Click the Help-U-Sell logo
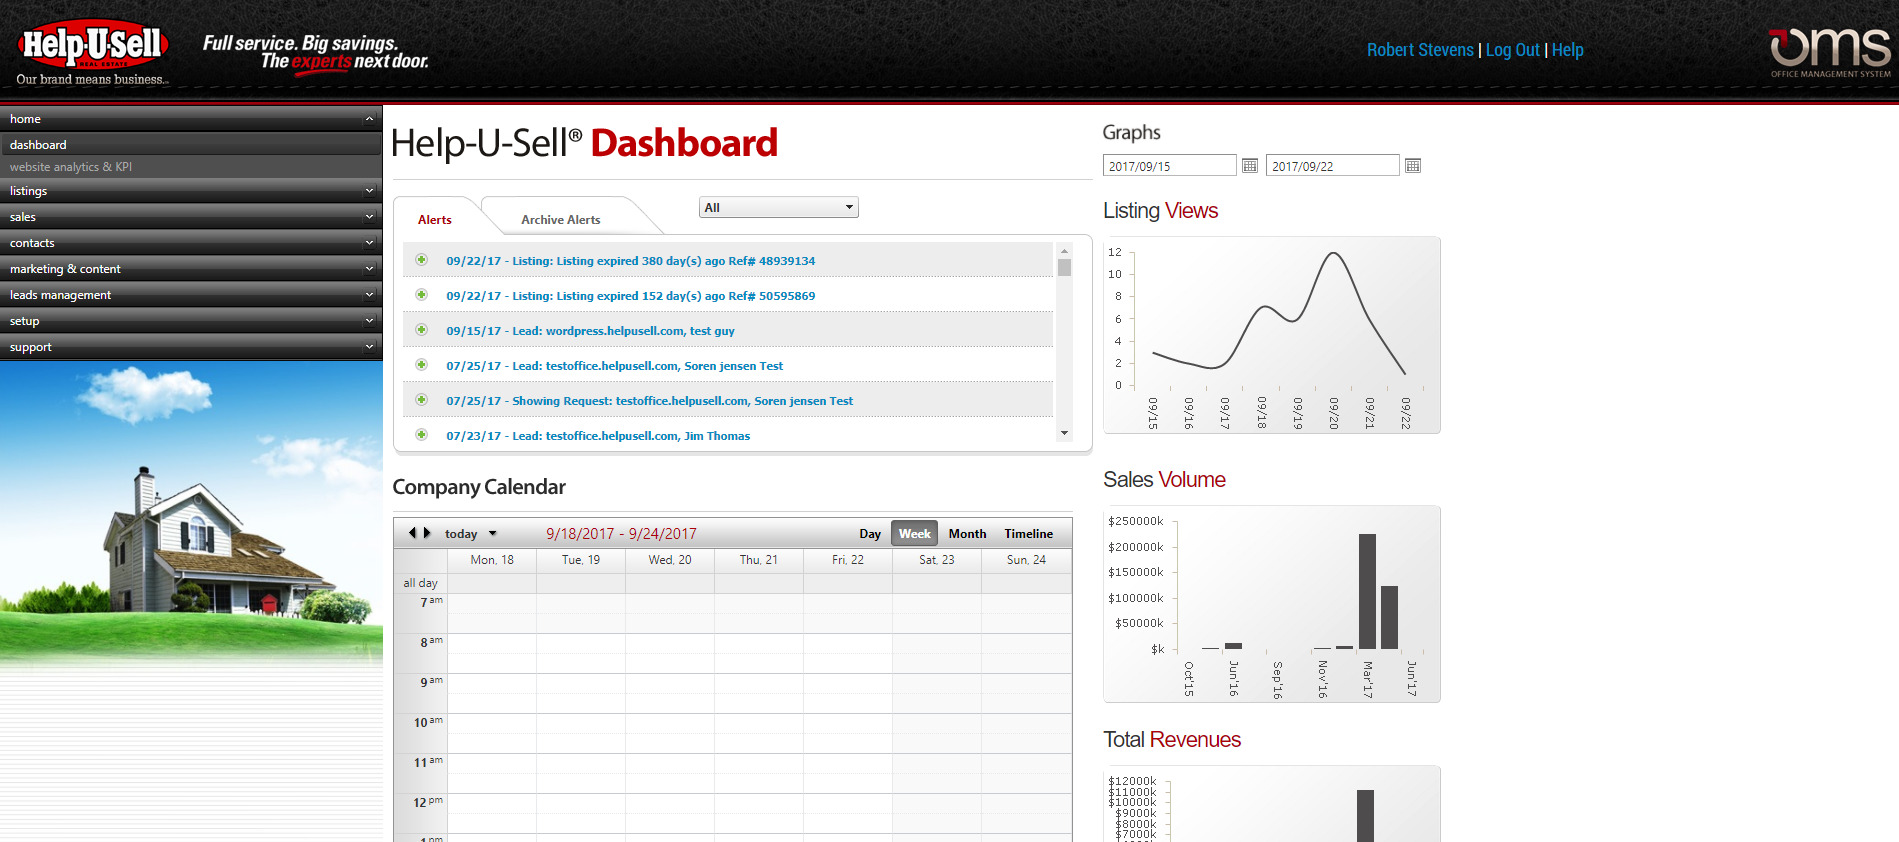Image resolution: width=1899 pixels, height=842 pixels. click(x=92, y=52)
